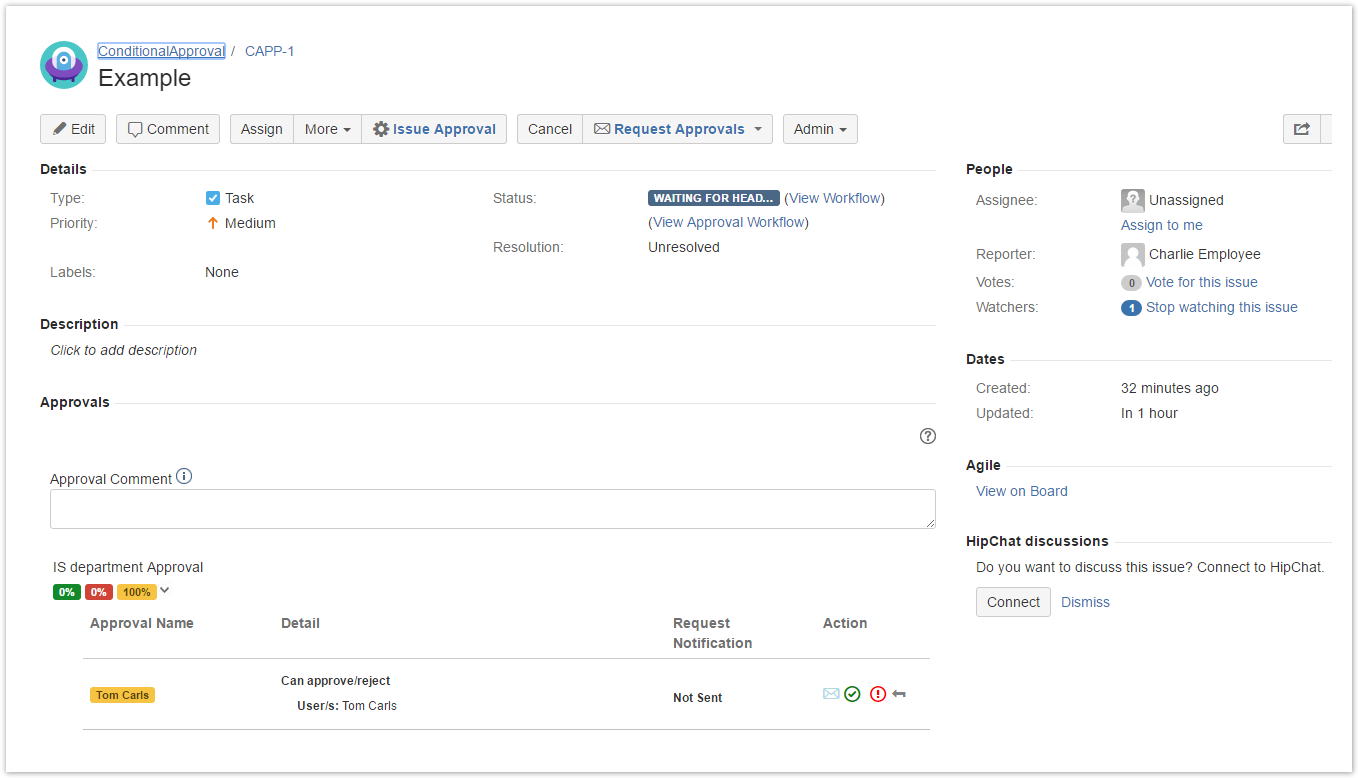Viewport: 1358px width, 778px height.
Task: Reject using the red exclamation icon
Action: pyautogui.click(x=878, y=694)
